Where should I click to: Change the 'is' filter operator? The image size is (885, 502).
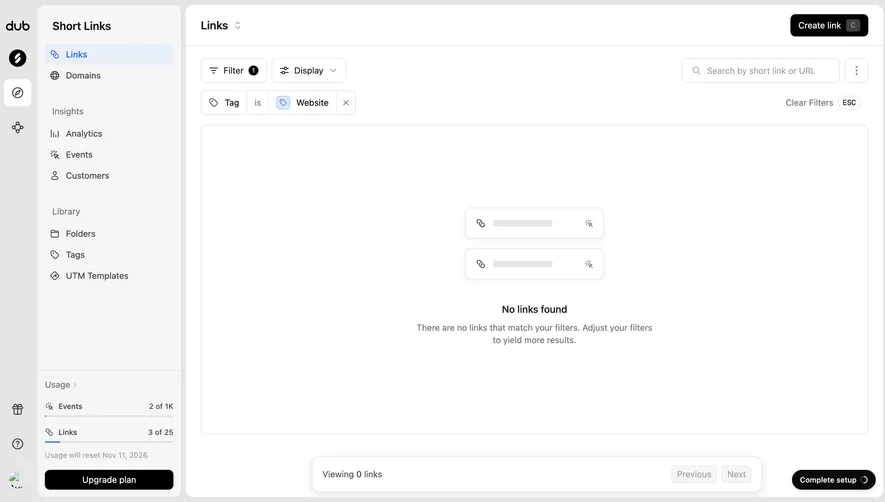(x=257, y=103)
